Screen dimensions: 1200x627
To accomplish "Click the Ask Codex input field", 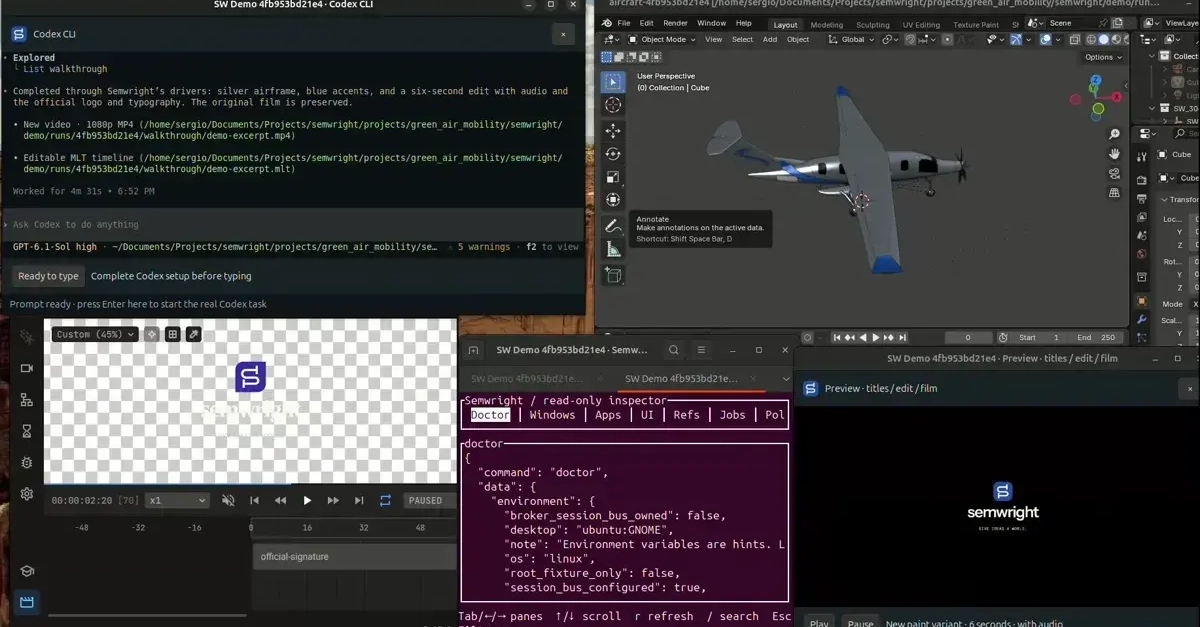I will pyautogui.click(x=292, y=224).
